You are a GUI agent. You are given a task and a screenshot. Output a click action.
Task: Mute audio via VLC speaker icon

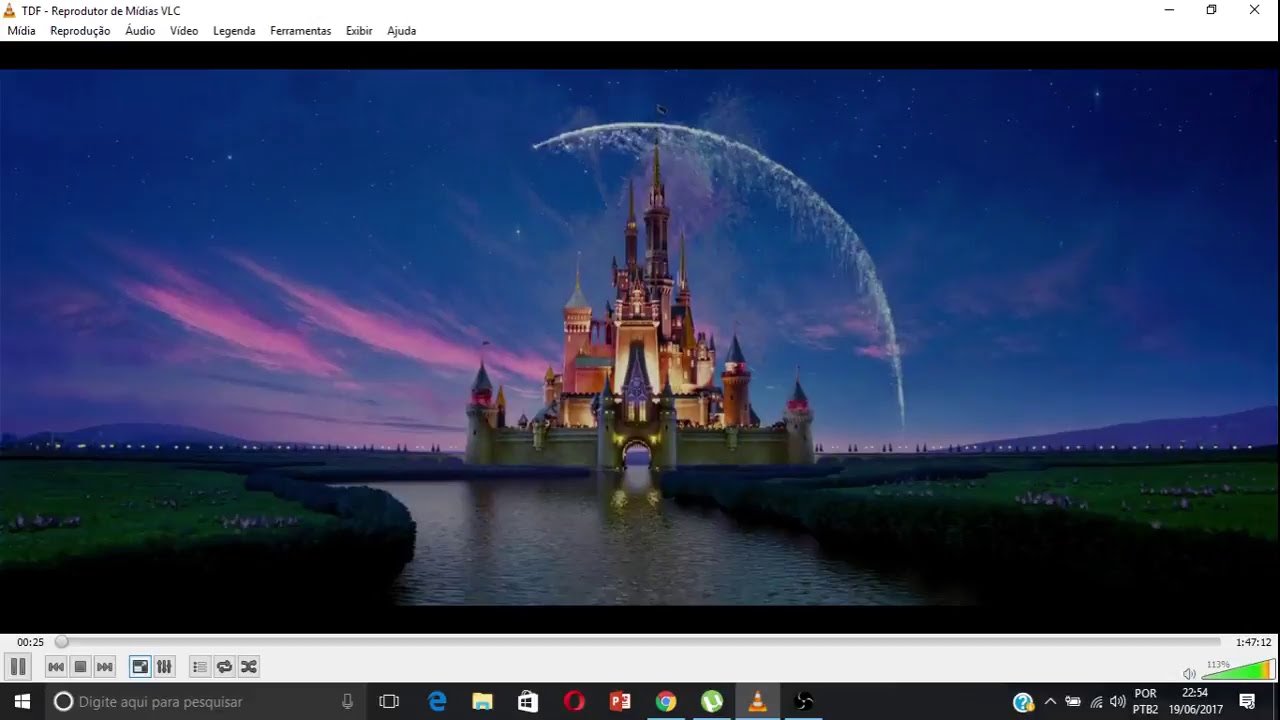click(1189, 674)
